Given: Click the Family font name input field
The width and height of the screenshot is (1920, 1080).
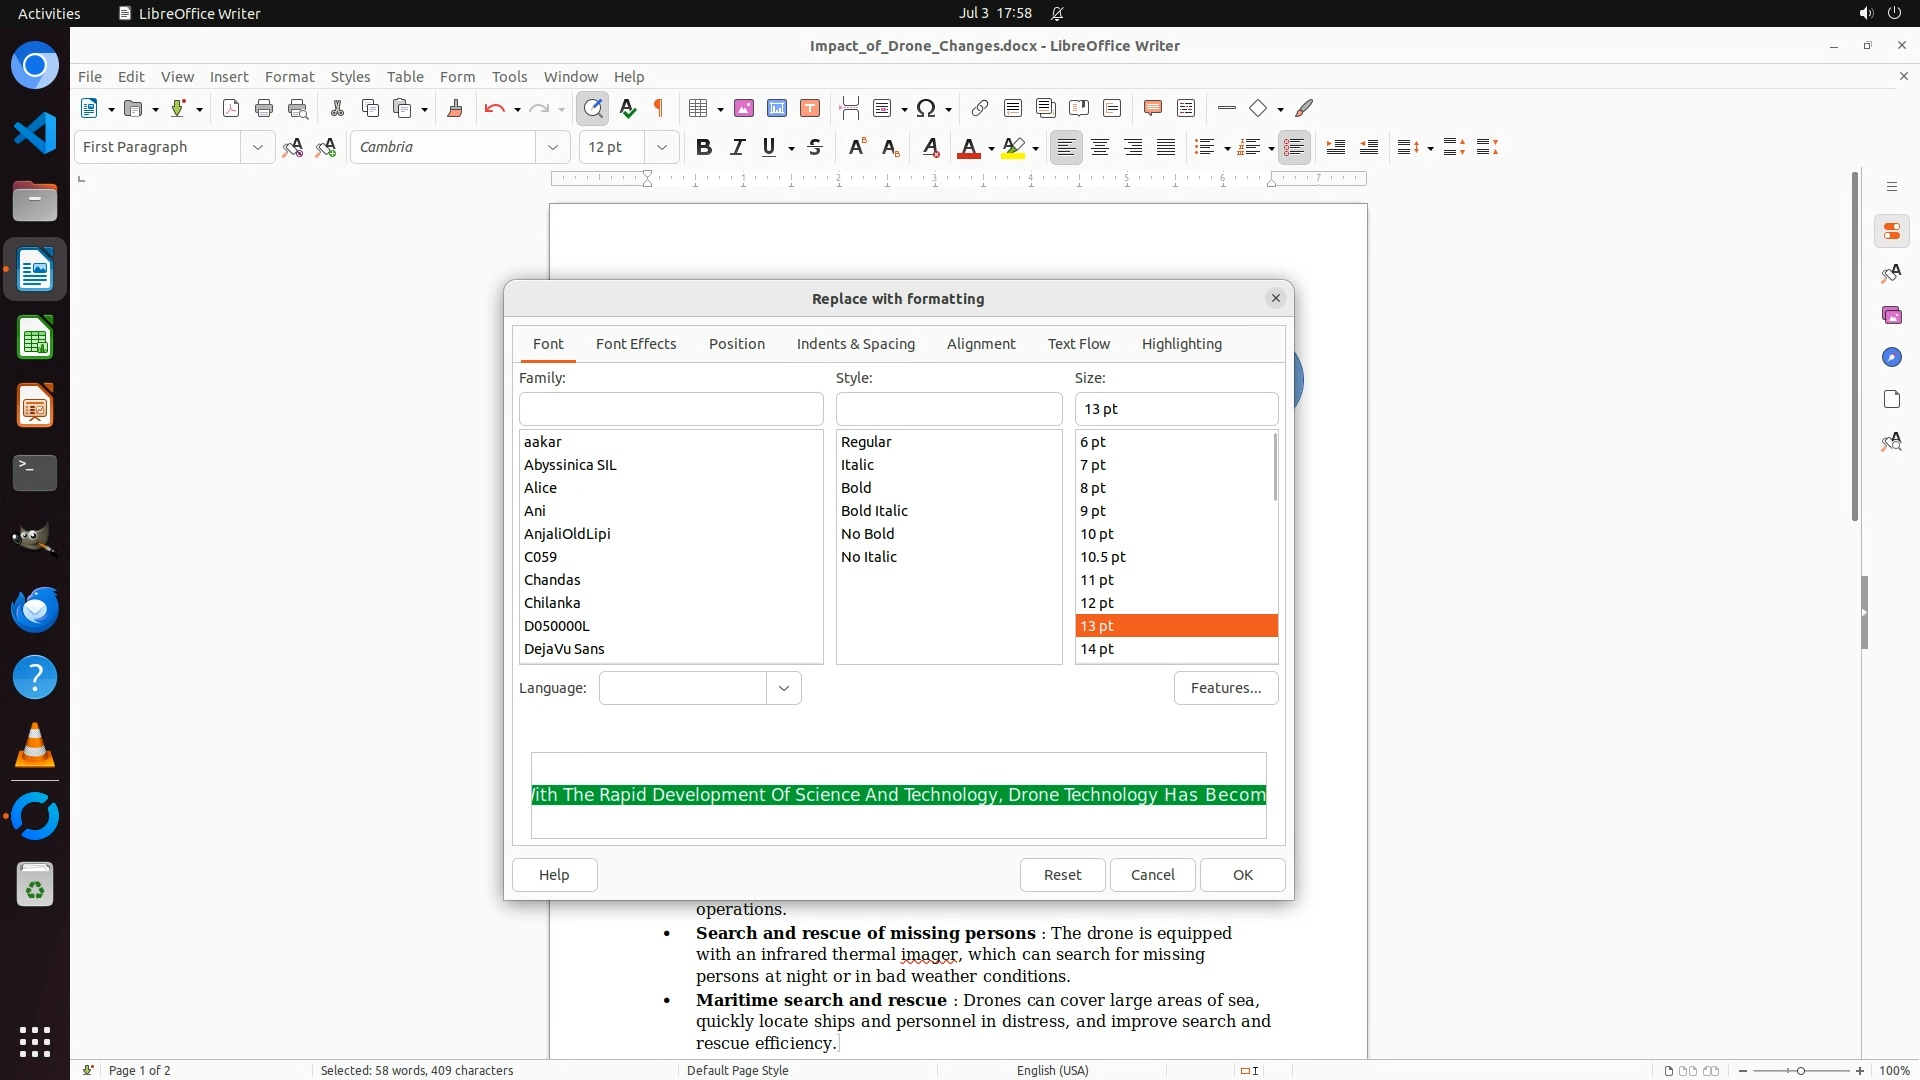Looking at the screenshot, I should tap(670, 409).
